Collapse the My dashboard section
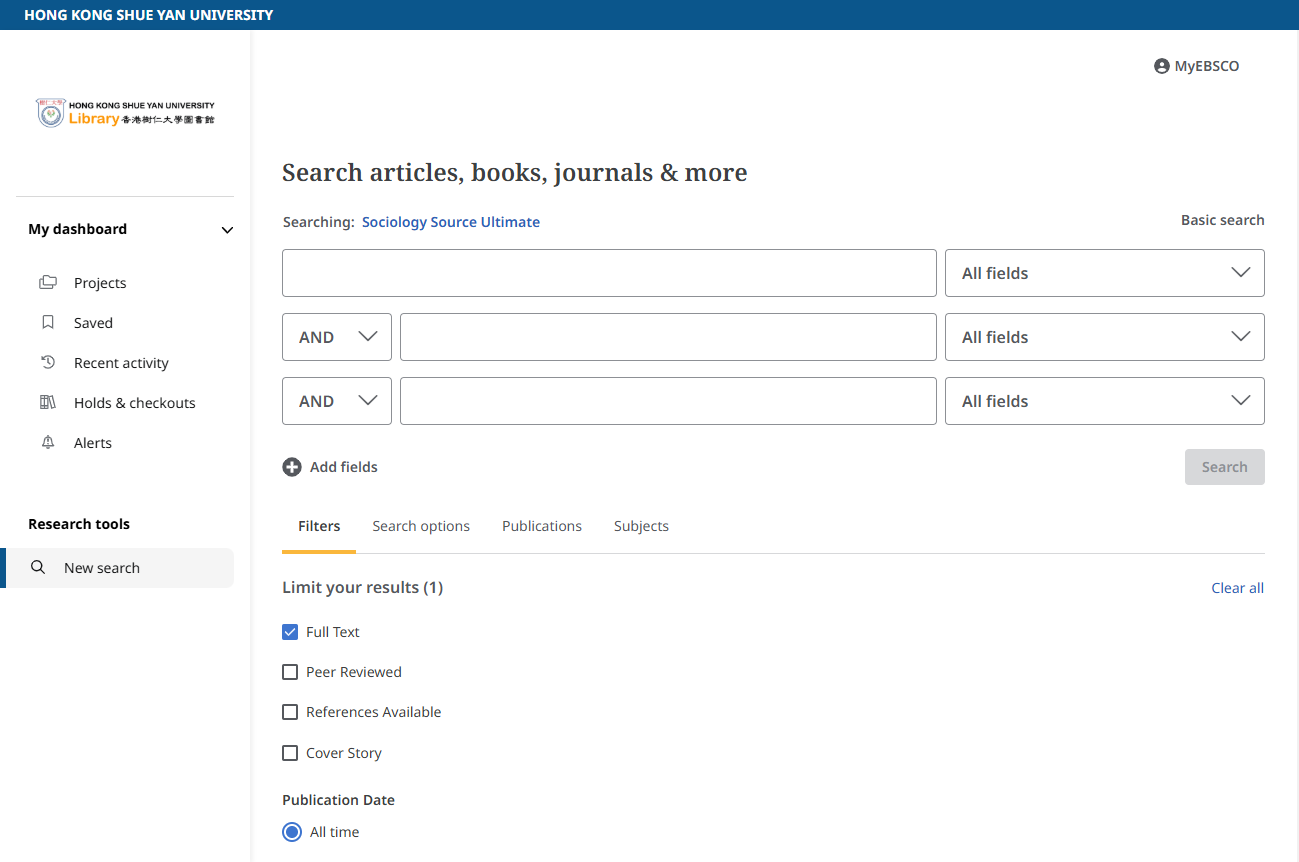The height and width of the screenshot is (862, 1299). click(227, 230)
